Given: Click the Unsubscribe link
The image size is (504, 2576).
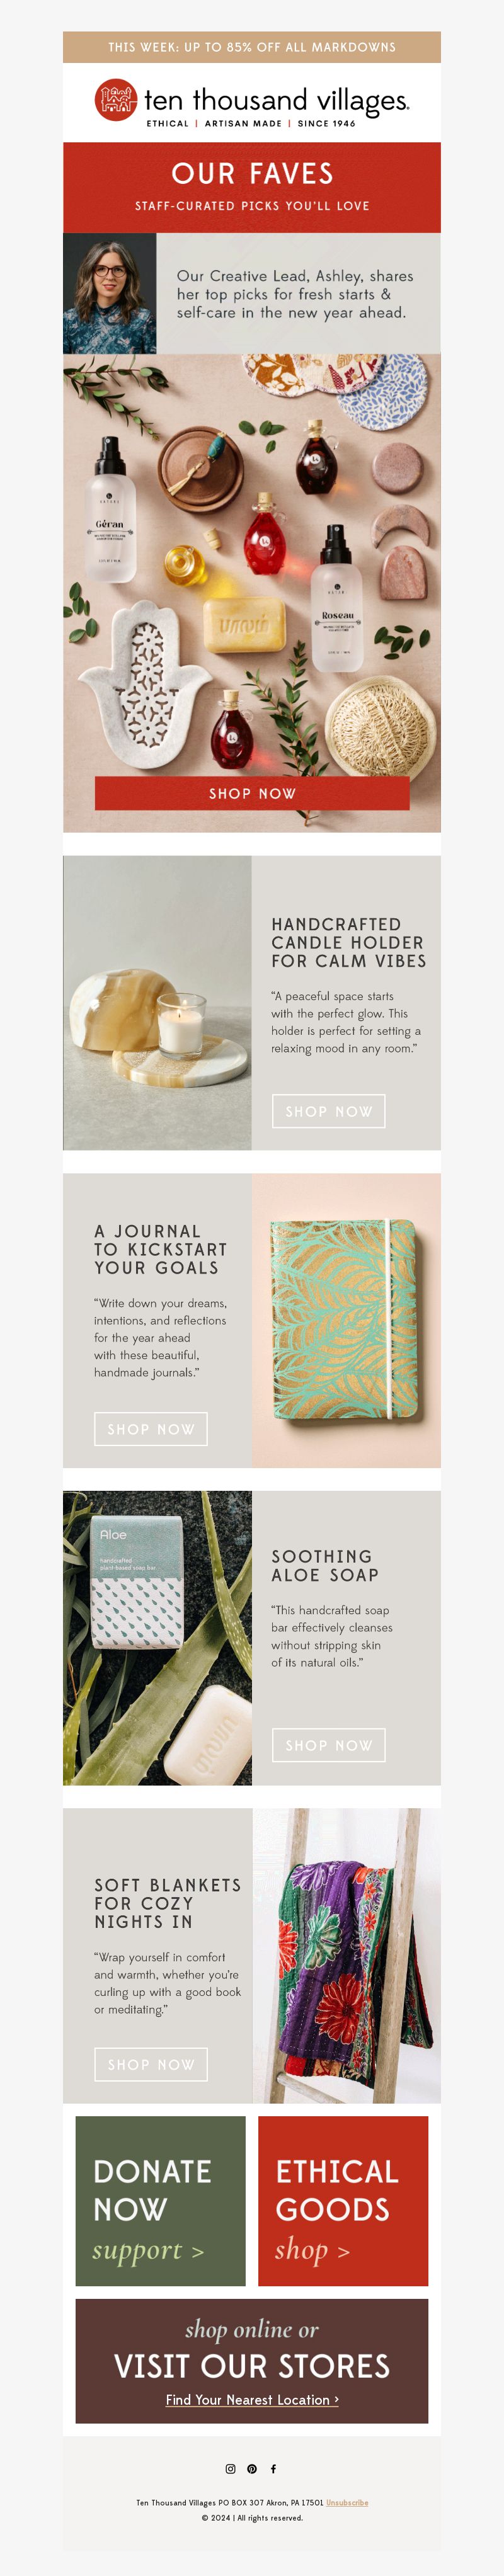Looking at the screenshot, I should (x=347, y=2503).
